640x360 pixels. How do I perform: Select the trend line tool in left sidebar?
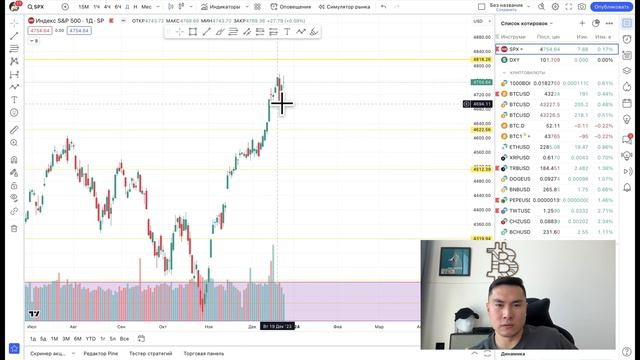coord(14,36)
